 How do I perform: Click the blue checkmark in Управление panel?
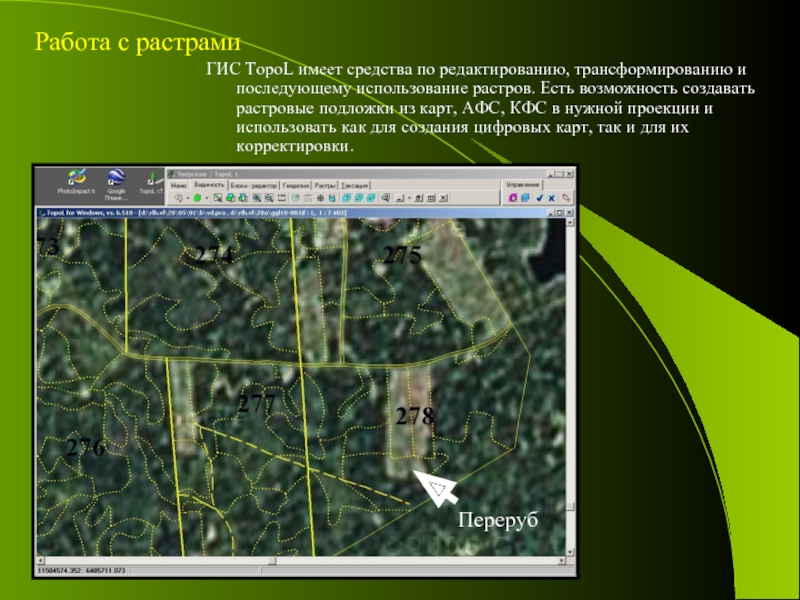click(539, 198)
